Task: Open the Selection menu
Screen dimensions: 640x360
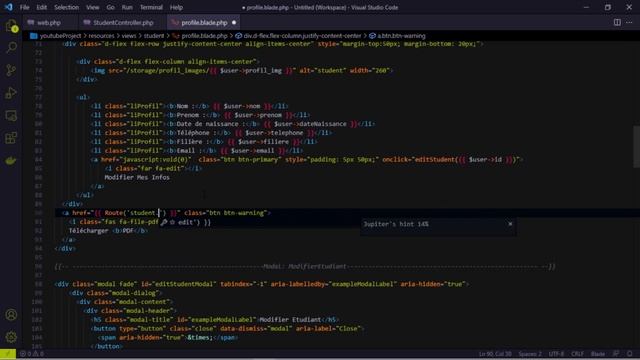Action: coord(67,7)
